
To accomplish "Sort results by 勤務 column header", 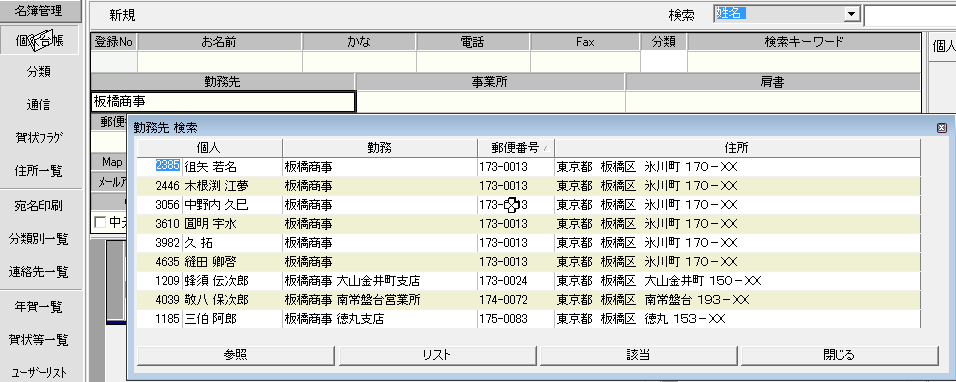I will (x=379, y=147).
